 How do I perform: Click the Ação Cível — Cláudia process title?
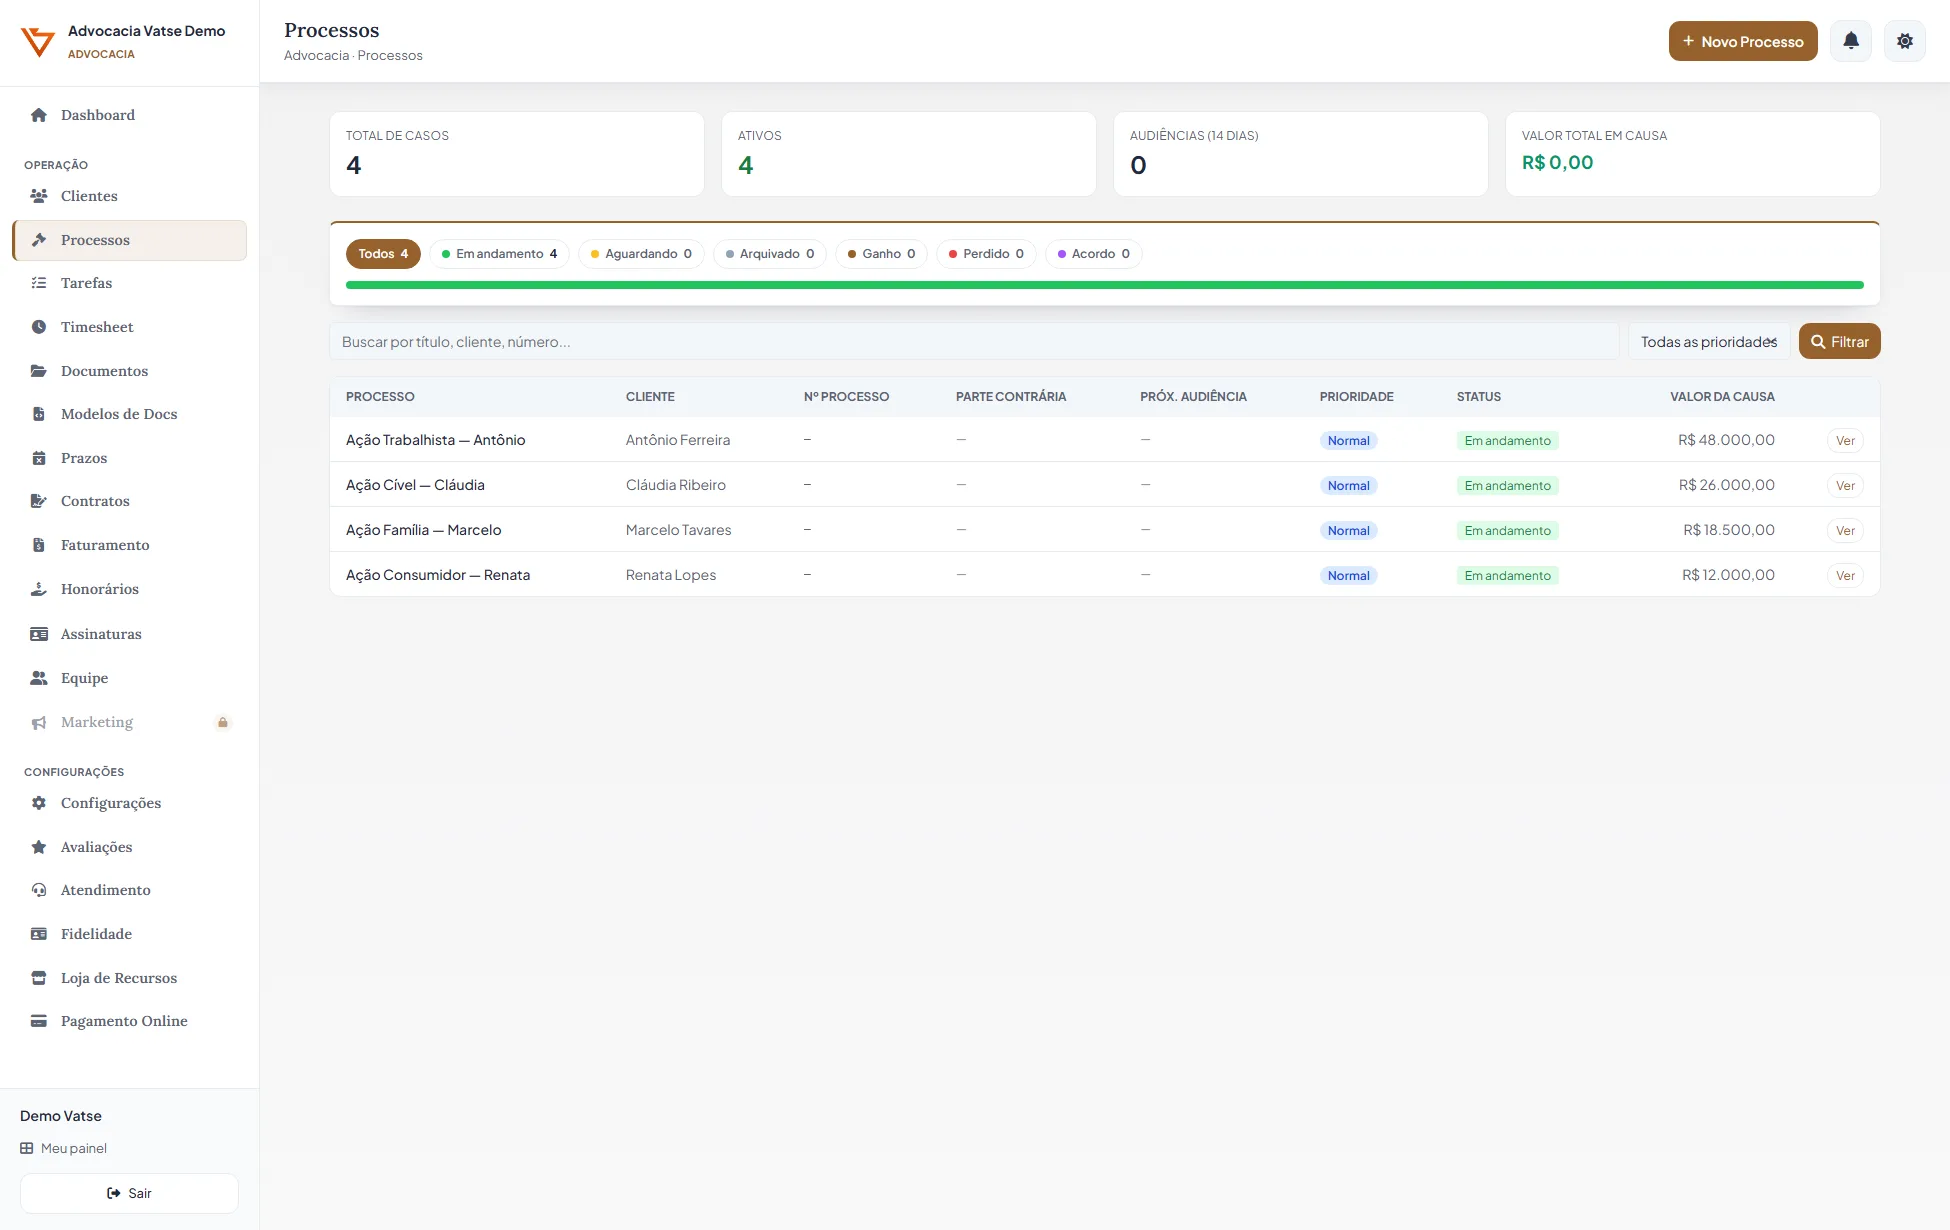tap(415, 485)
